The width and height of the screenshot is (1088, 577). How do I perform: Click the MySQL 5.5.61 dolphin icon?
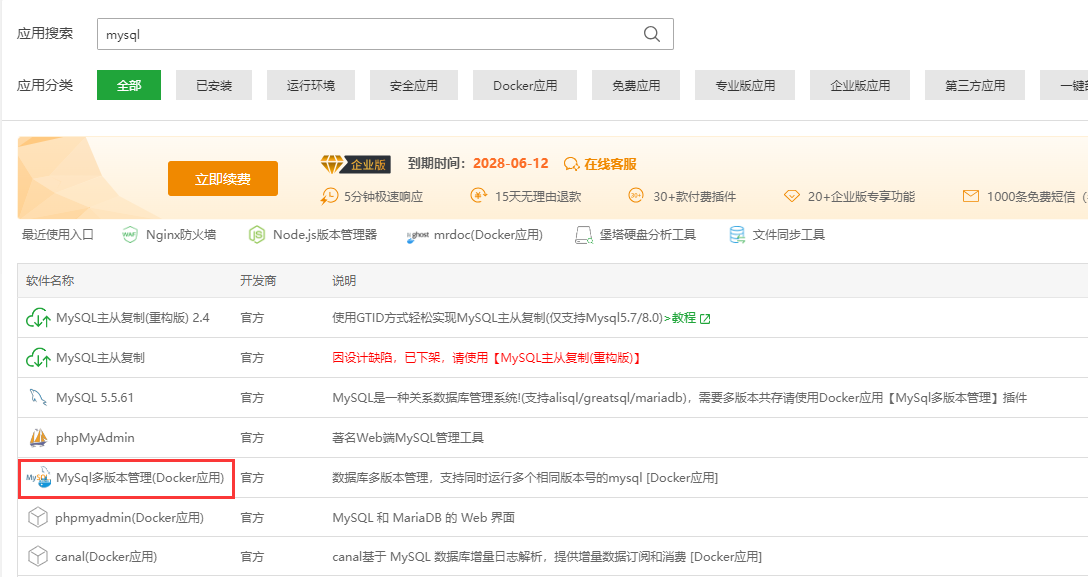pos(37,398)
